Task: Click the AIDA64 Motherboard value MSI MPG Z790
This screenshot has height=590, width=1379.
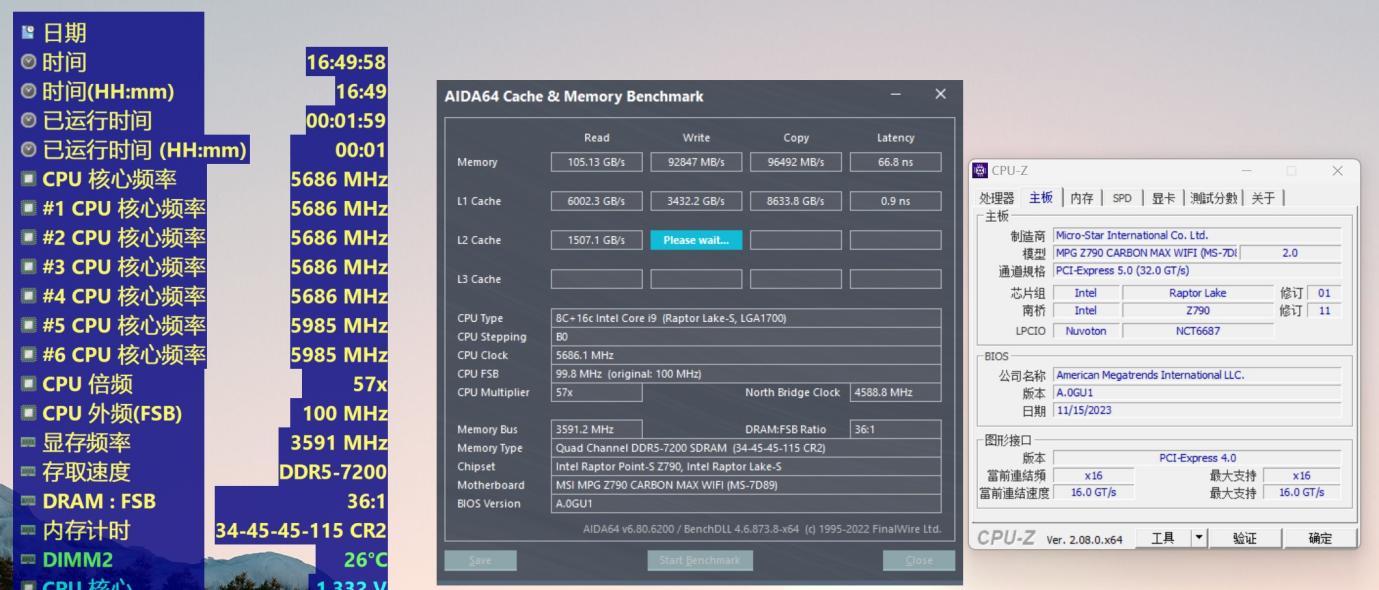Action: click(x=746, y=485)
